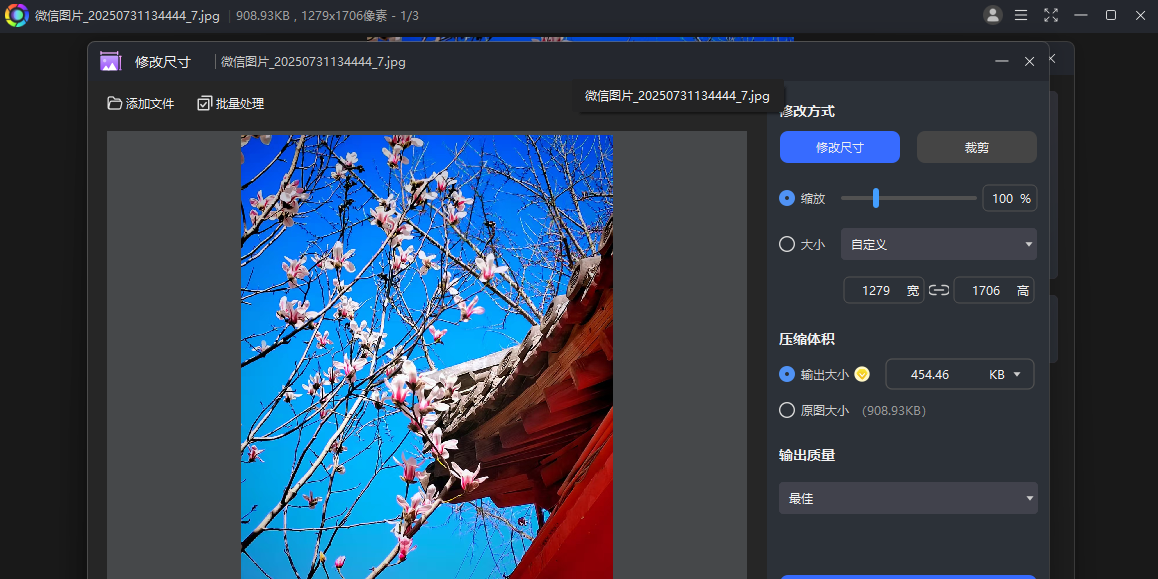Viewport: 1158px width, 579px height.
Task: Open the hamburger main menu icon
Action: coord(1021,15)
